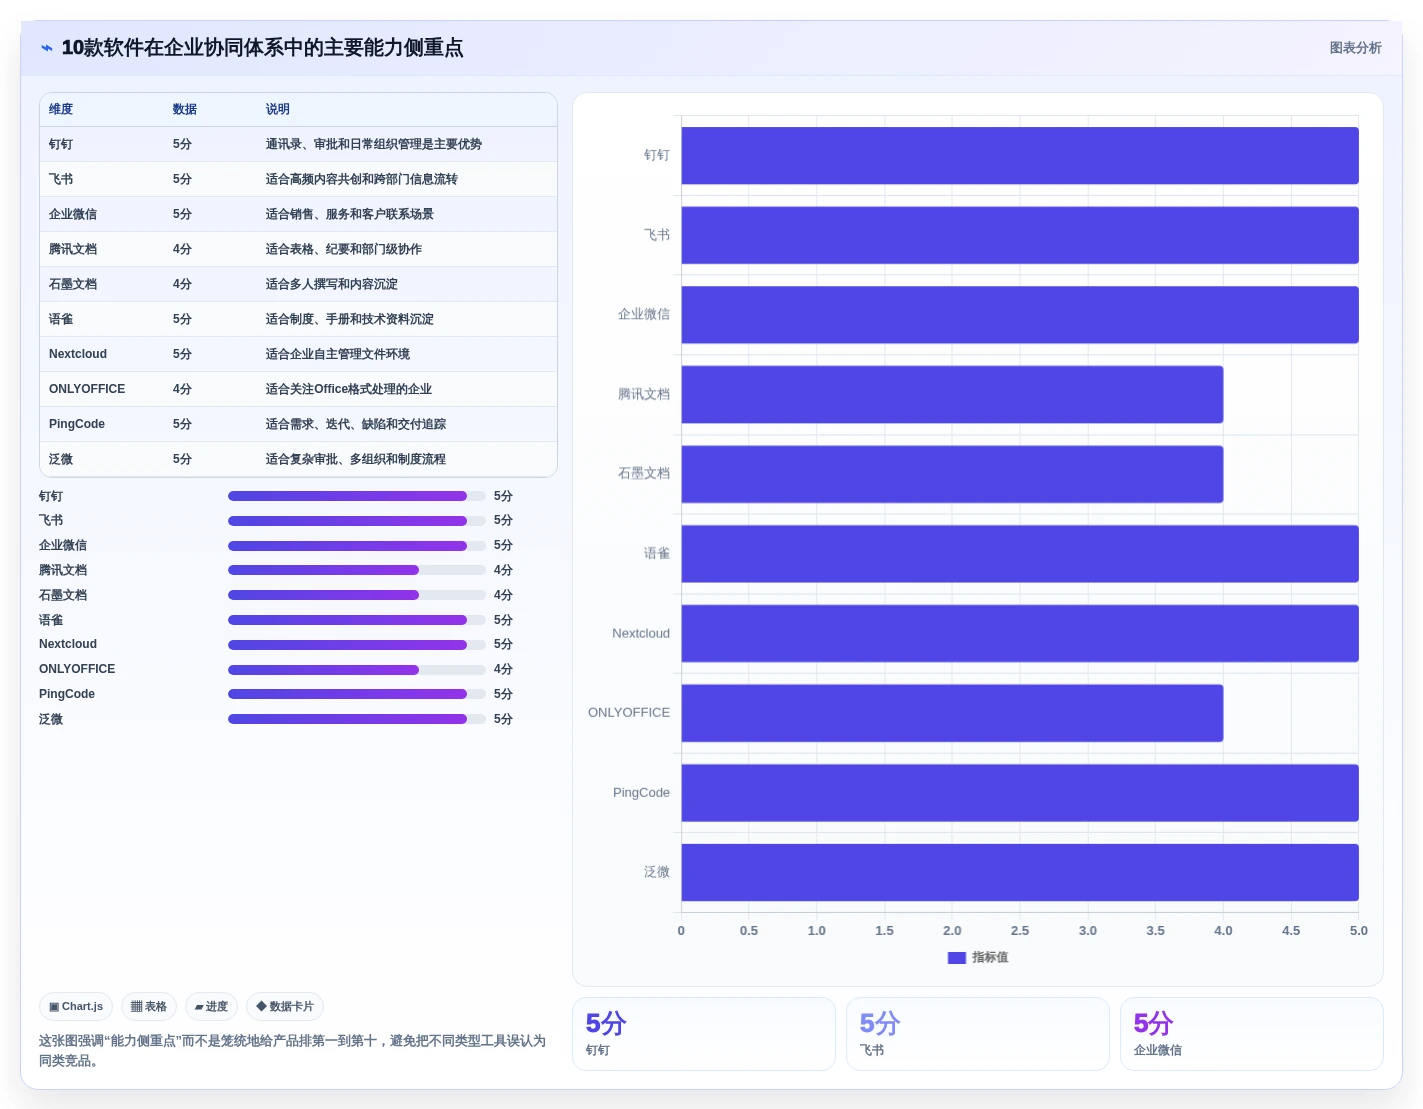This screenshot has height=1109, width=1423.
Task: Select the 语雀 table row name
Action: pos(61,319)
